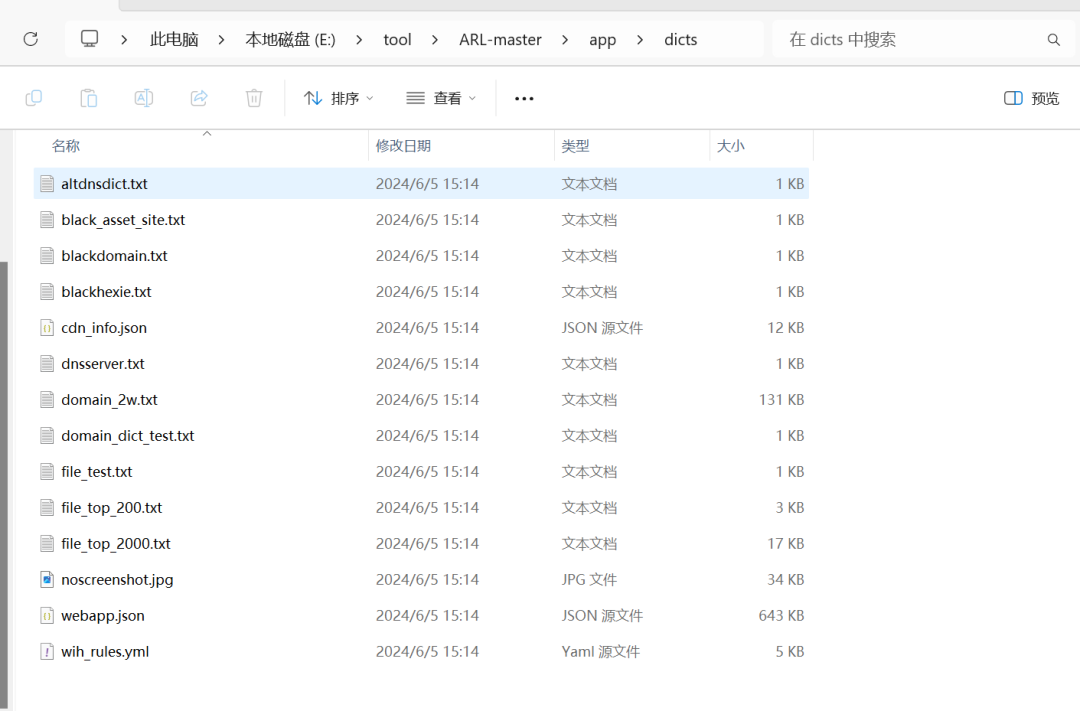Viewport: 1080px width, 711px height.
Task: Click the search magnifier icon
Action: [1053, 40]
